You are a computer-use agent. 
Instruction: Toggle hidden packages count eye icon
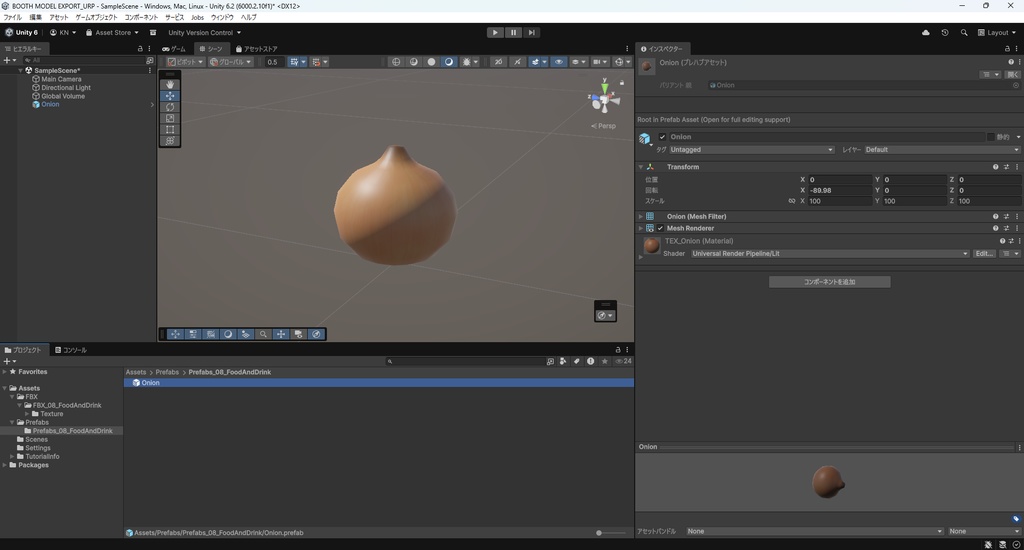pos(624,361)
